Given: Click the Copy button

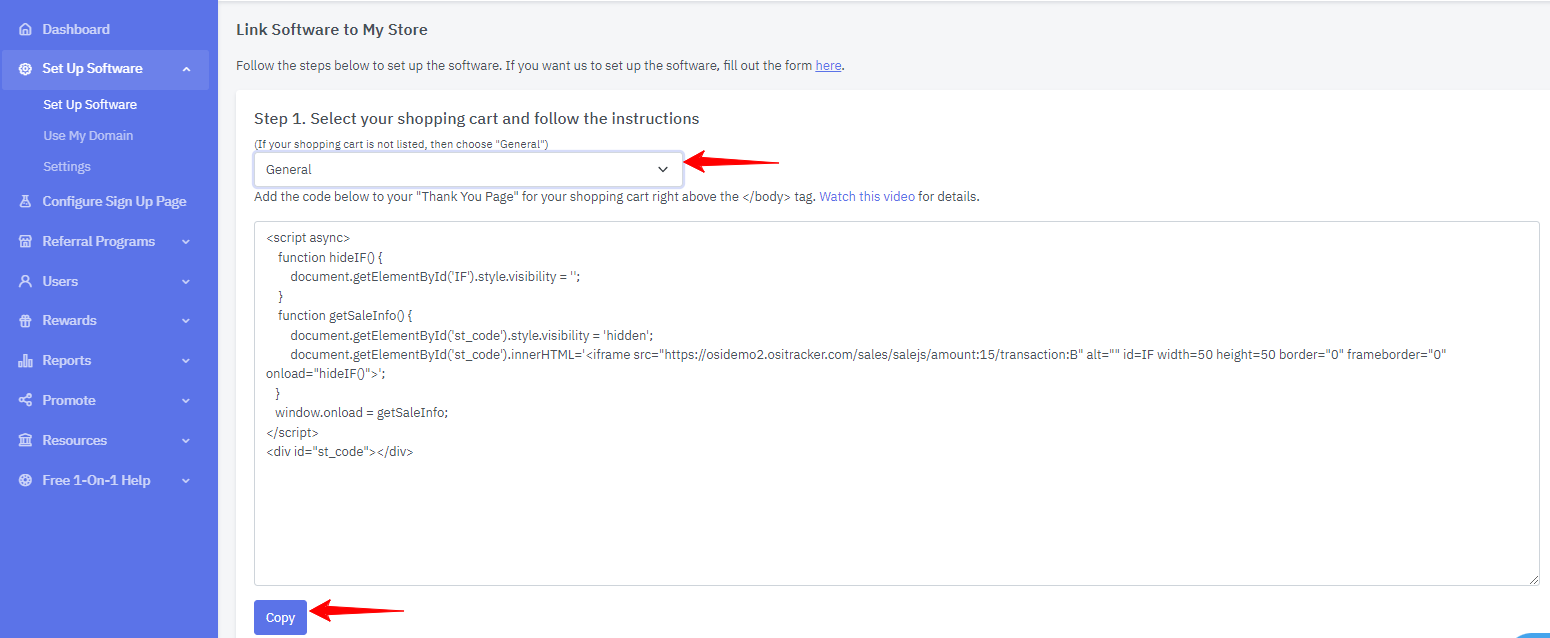Looking at the screenshot, I should [x=280, y=617].
